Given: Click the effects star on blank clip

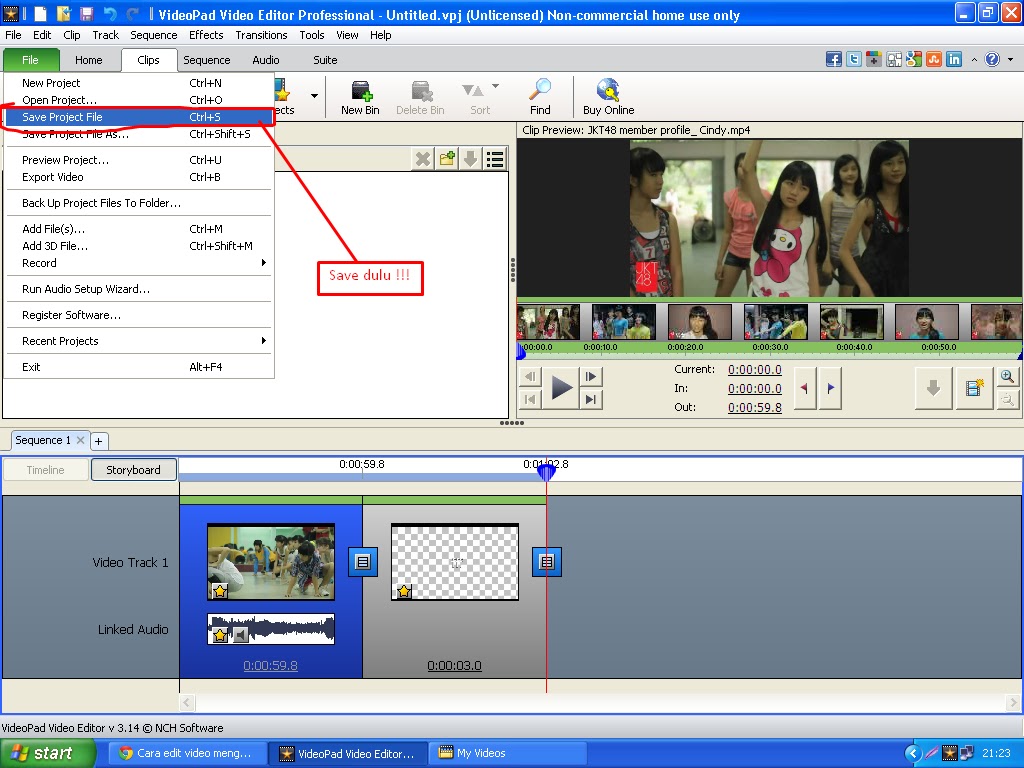Looking at the screenshot, I should [404, 591].
